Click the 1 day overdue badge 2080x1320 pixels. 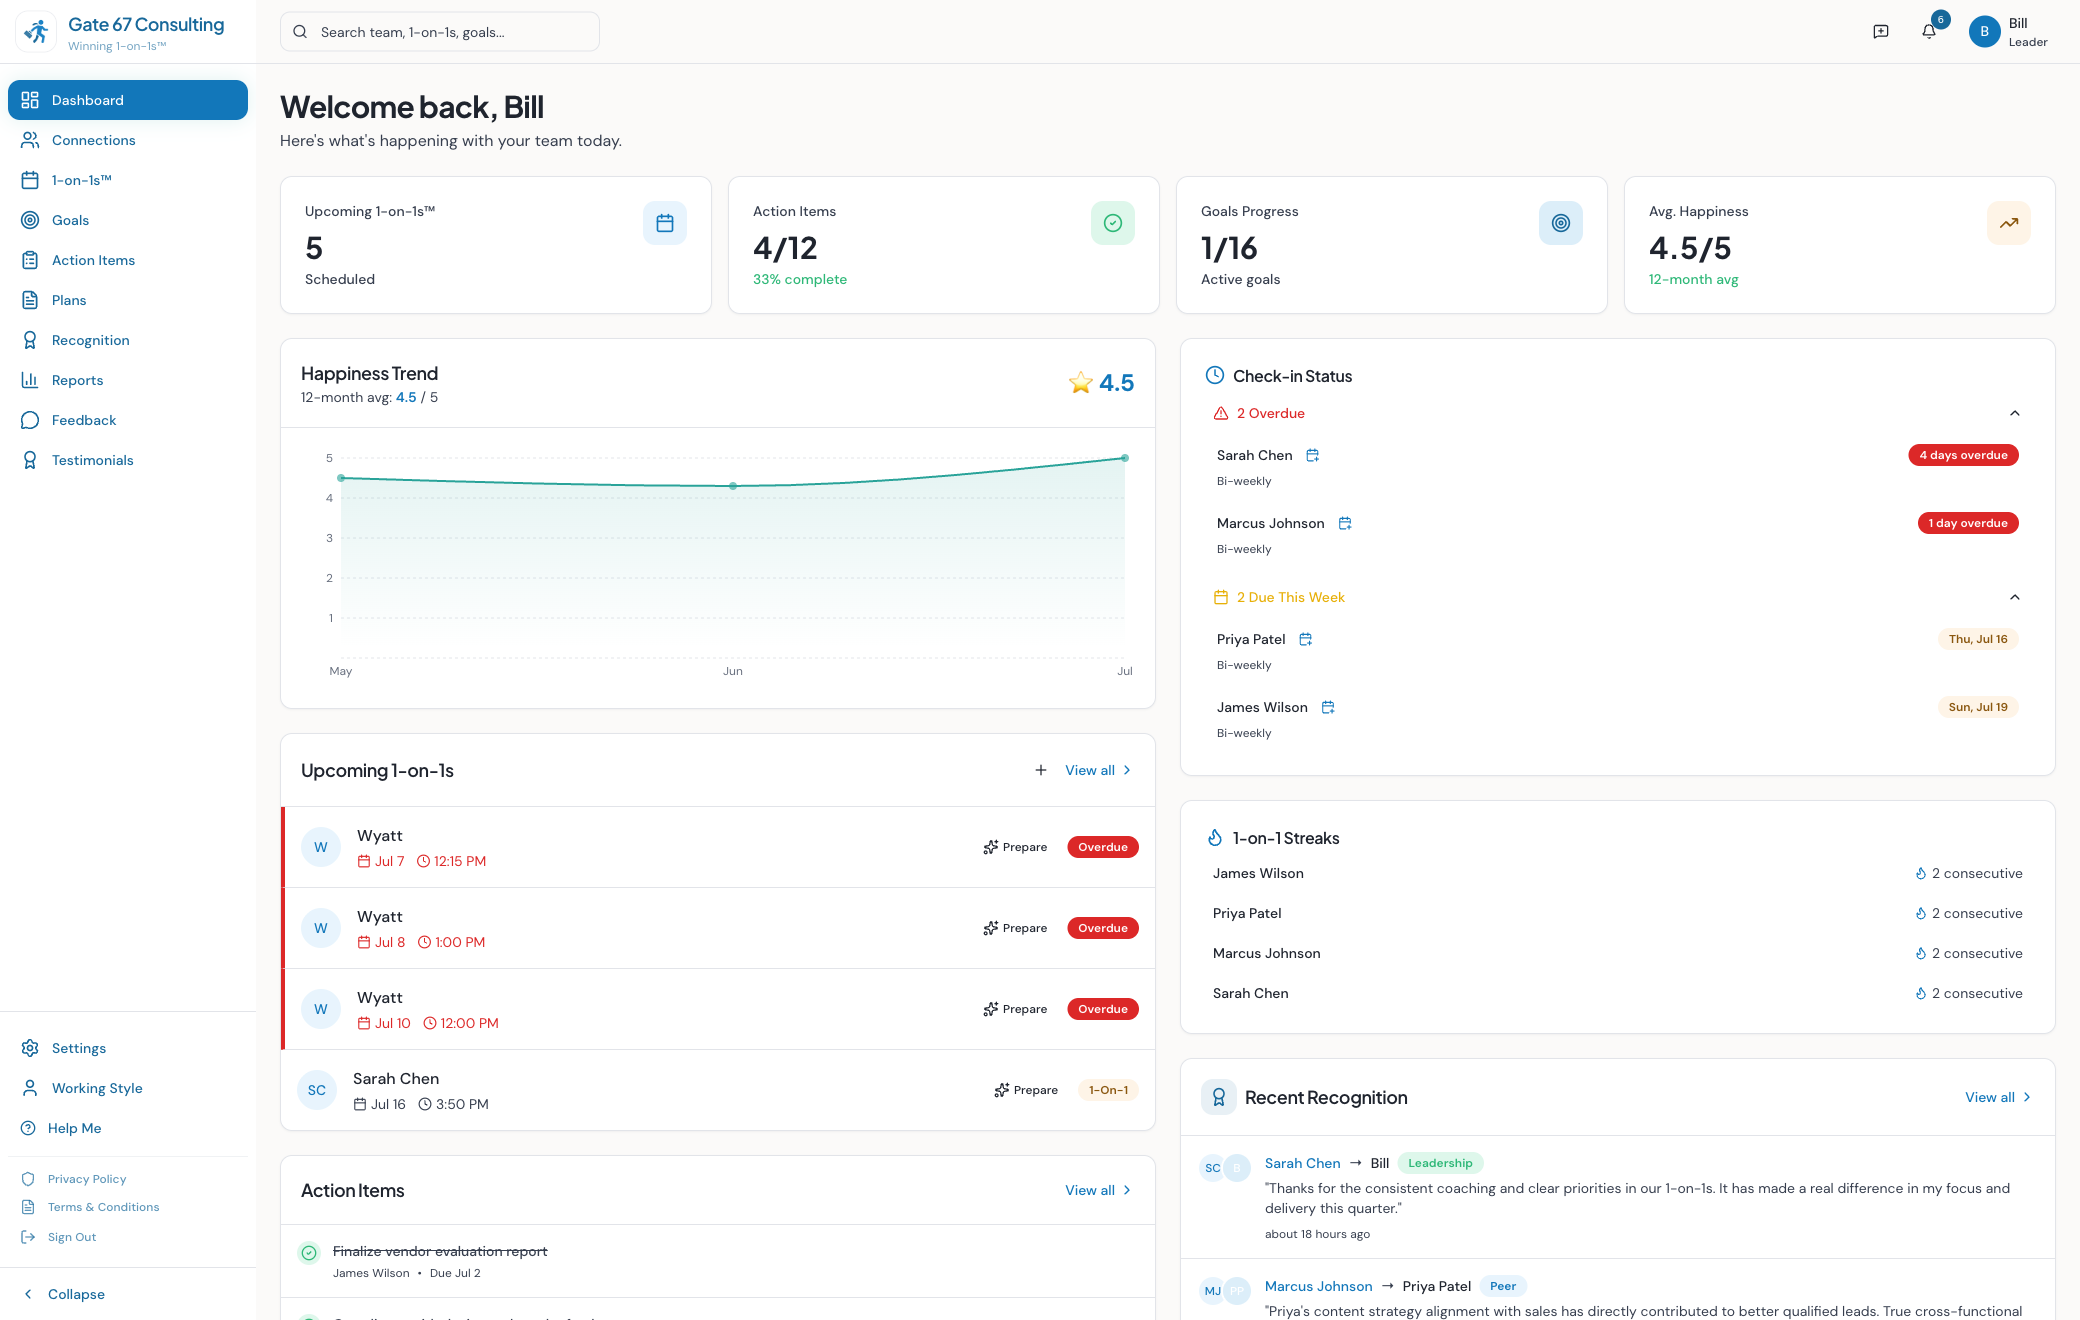[x=1967, y=523]
